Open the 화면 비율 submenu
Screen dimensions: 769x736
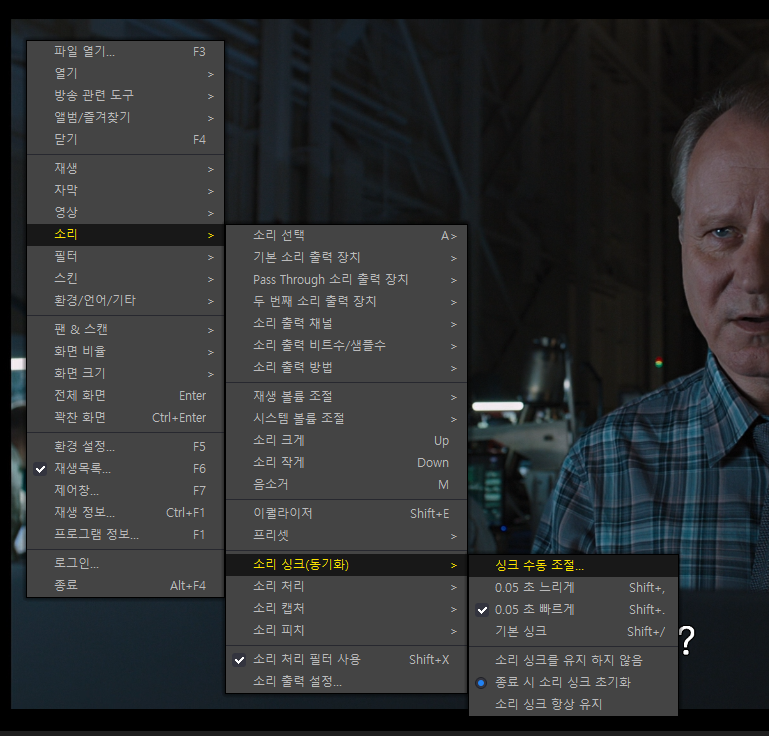[126, 352]
